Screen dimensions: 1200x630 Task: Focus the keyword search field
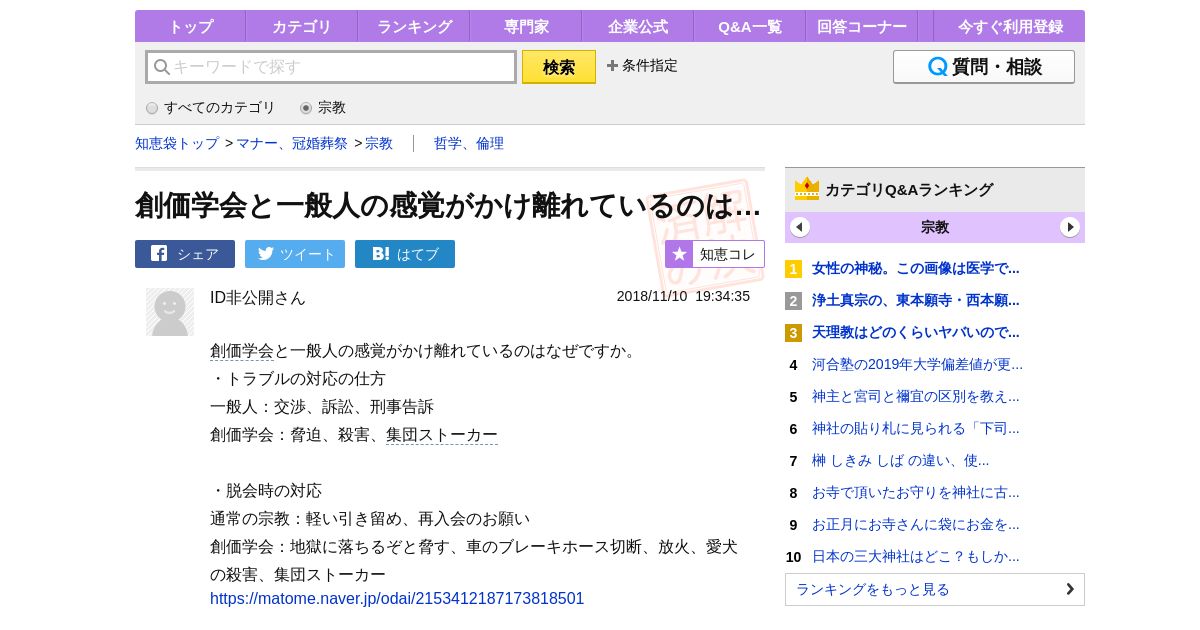331,67
